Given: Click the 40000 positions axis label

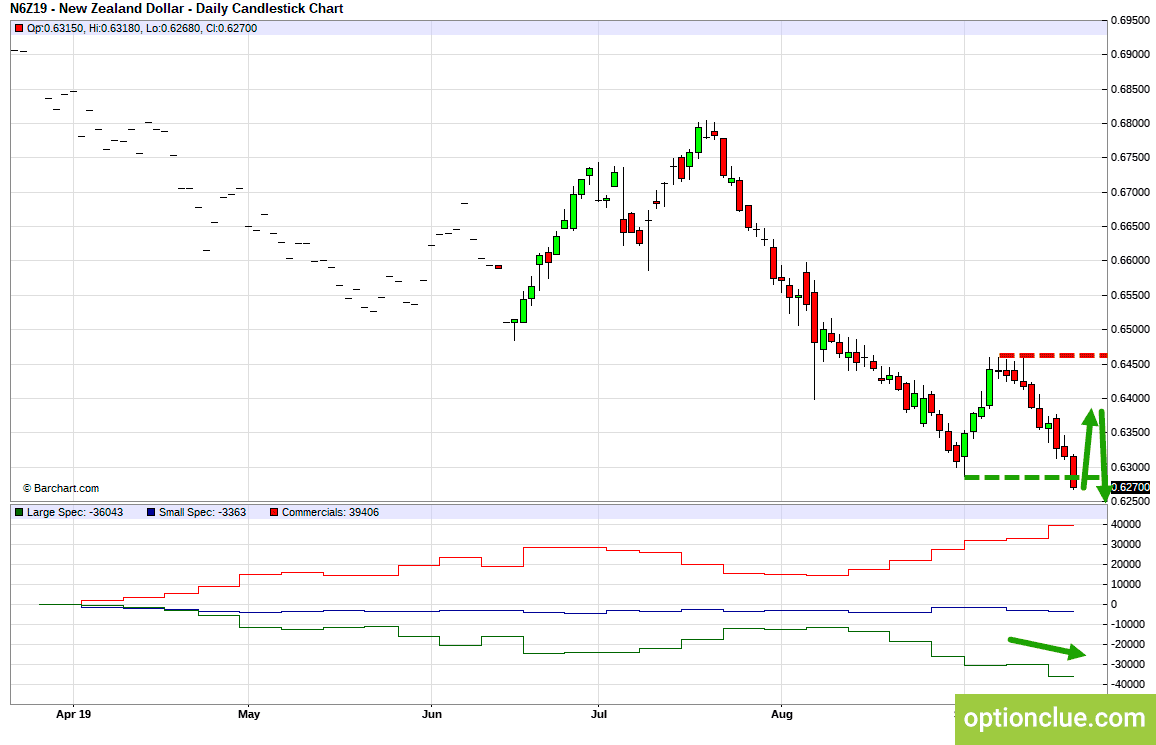Looking at the screenshot, I should tap(1124, 525).
